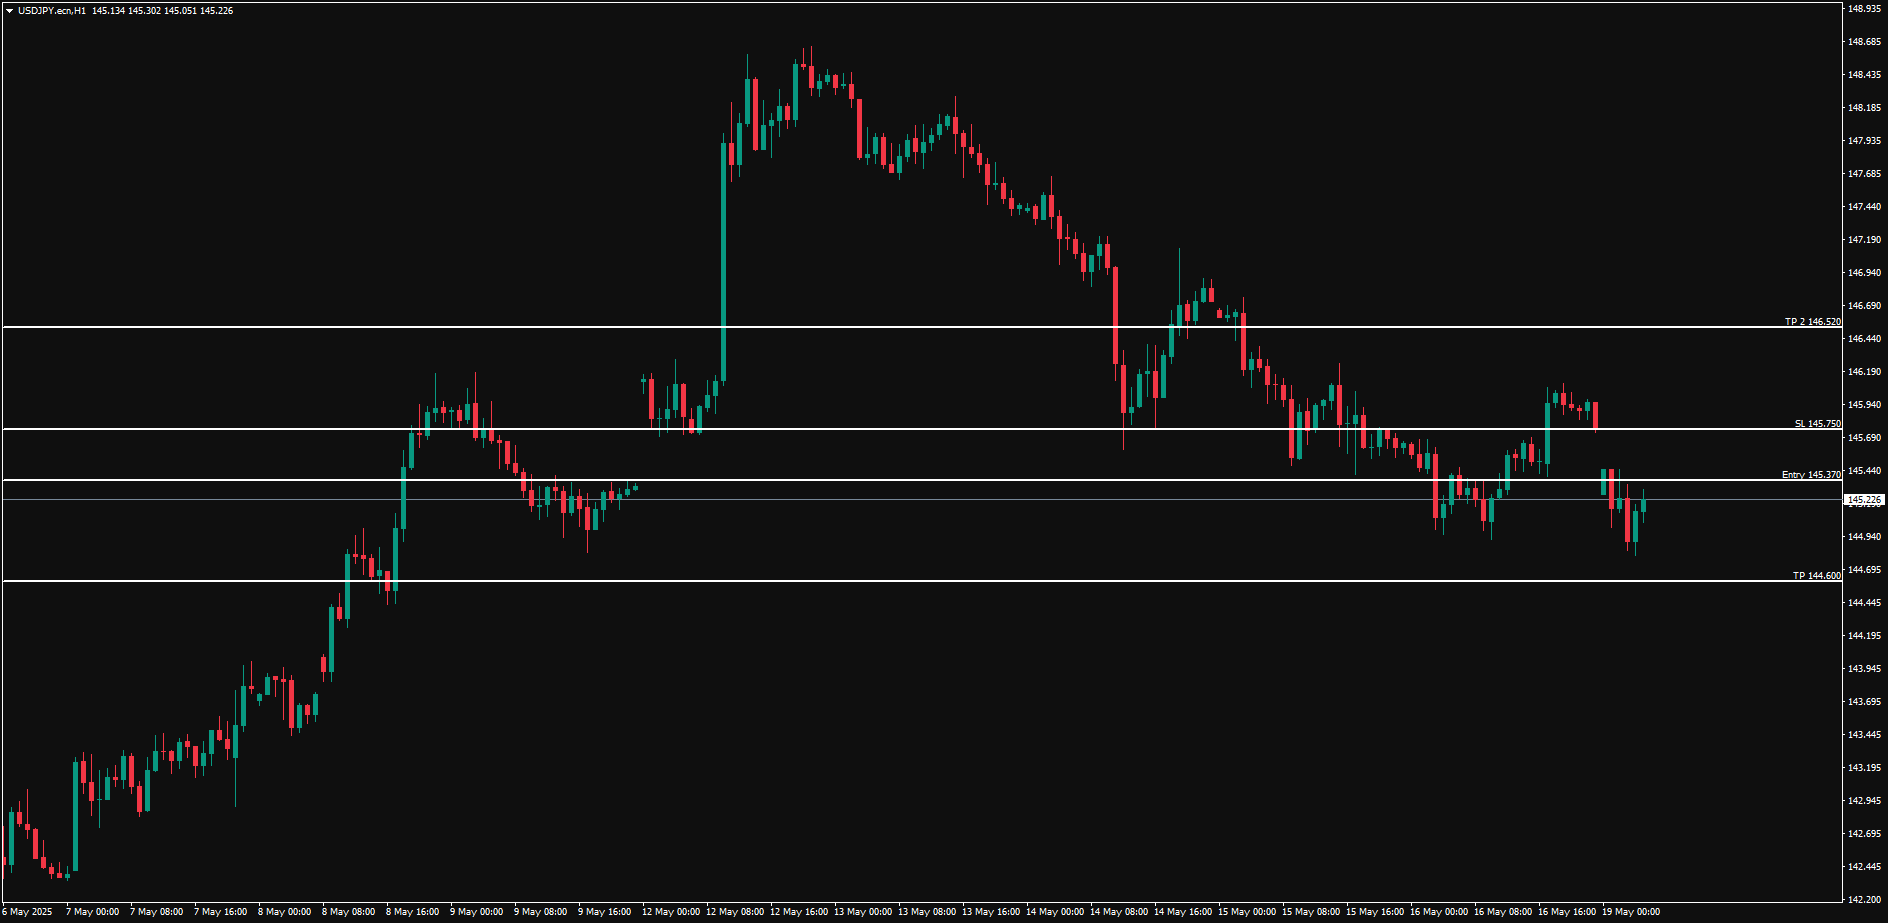Click the most recent green candle
The width and height of the screenshot is (1888, 923).
[x=1643, y=505]
